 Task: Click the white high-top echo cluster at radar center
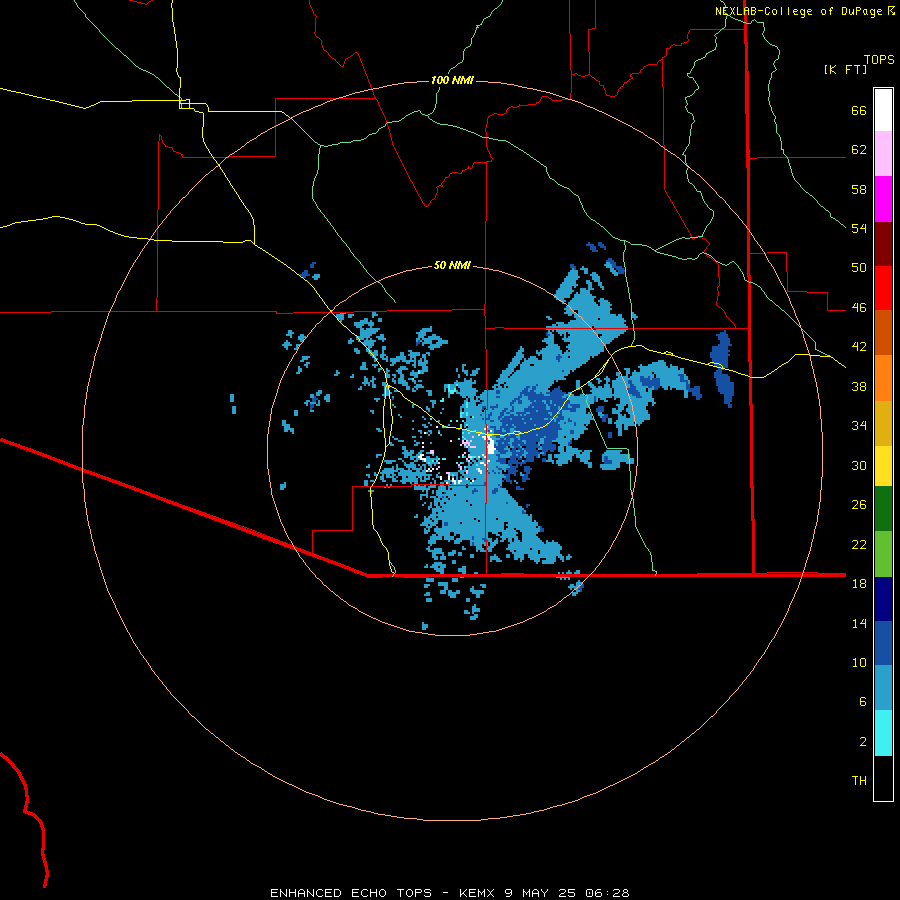point(490,444)
